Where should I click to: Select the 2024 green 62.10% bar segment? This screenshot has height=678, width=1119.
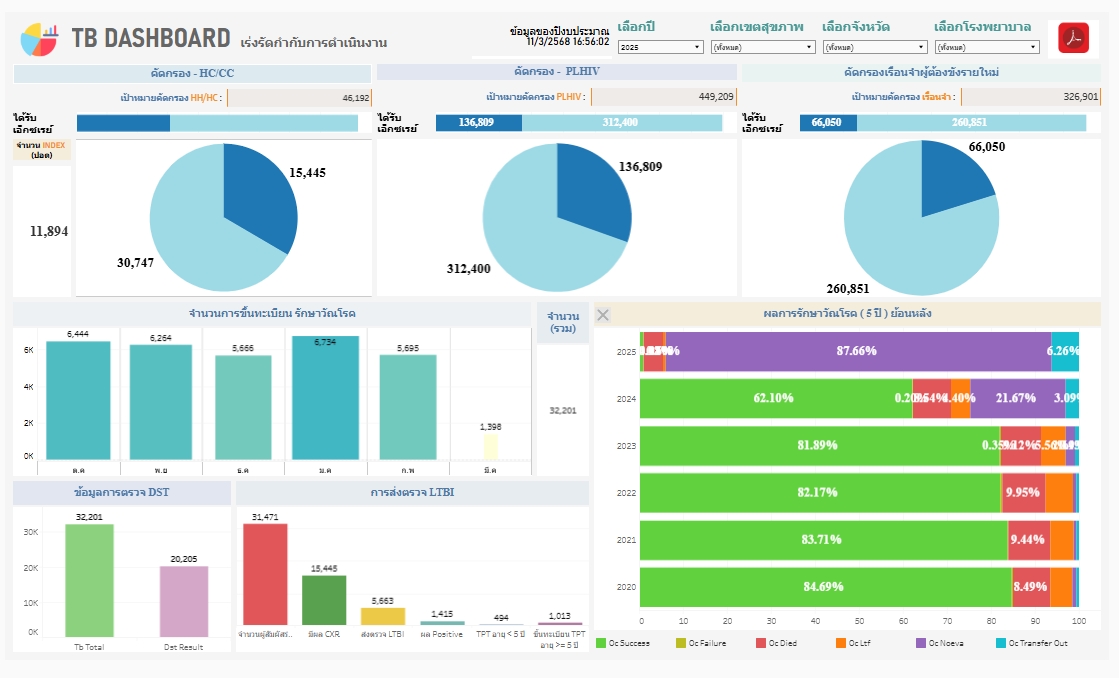click(775, 398)
